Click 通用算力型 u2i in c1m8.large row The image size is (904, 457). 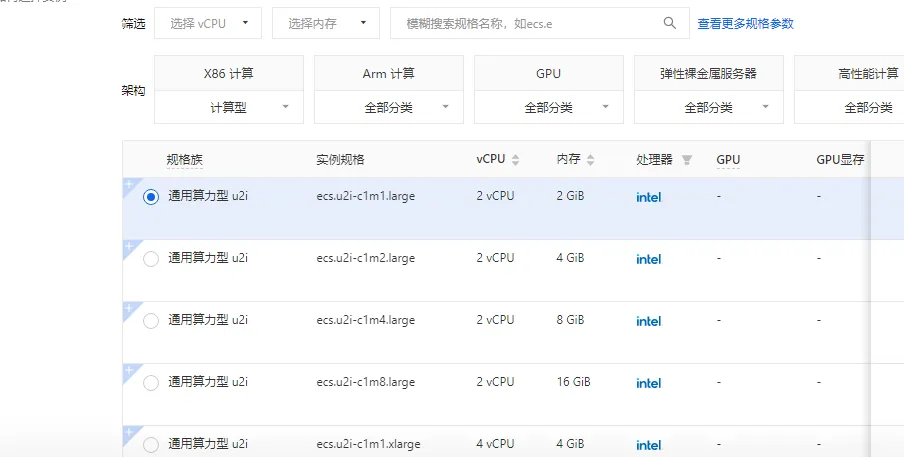tap(208, 382)
